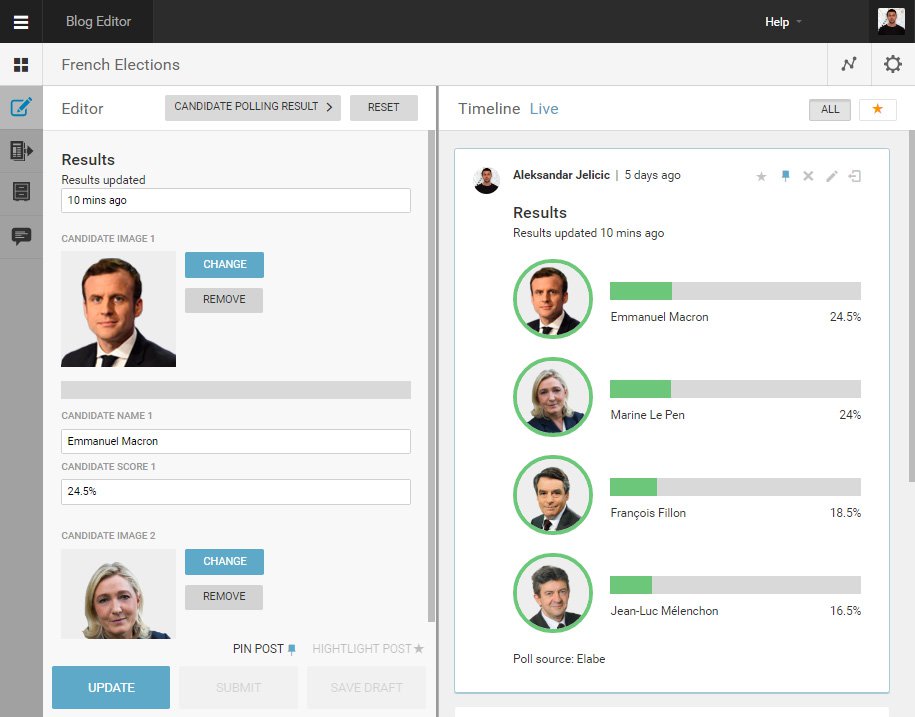The width and height of the screenshot is (915, 717).
Task: Open the user avatar account menu
Action: coord(891,22)
